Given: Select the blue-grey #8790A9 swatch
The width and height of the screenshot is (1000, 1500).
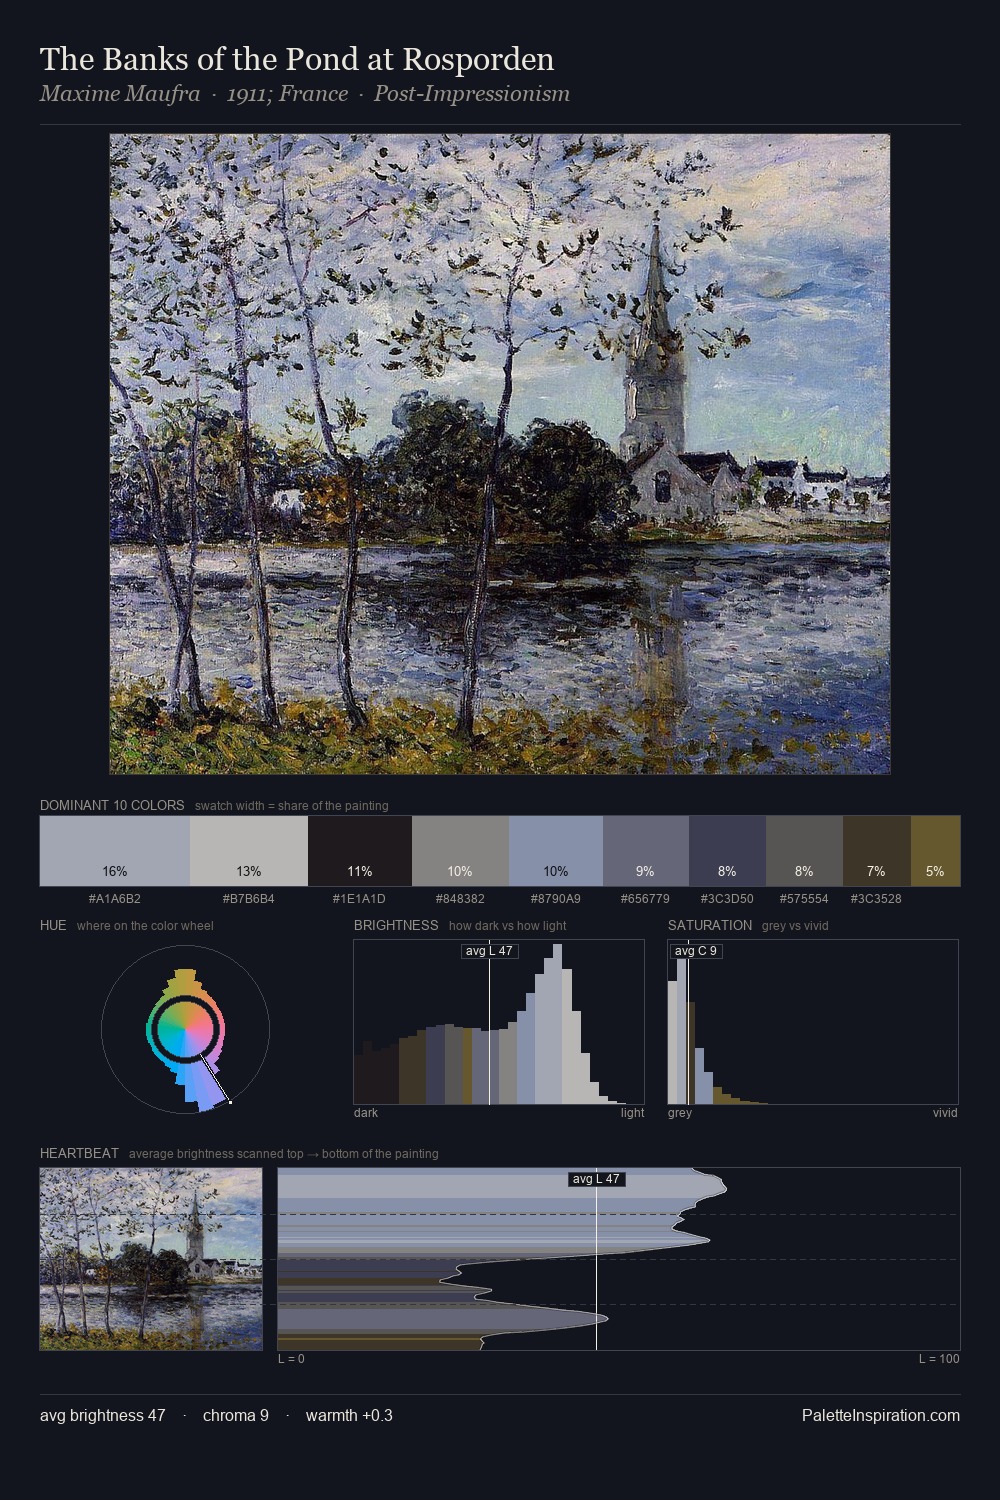Looking at the screenshot, I should tap(556, 851).
